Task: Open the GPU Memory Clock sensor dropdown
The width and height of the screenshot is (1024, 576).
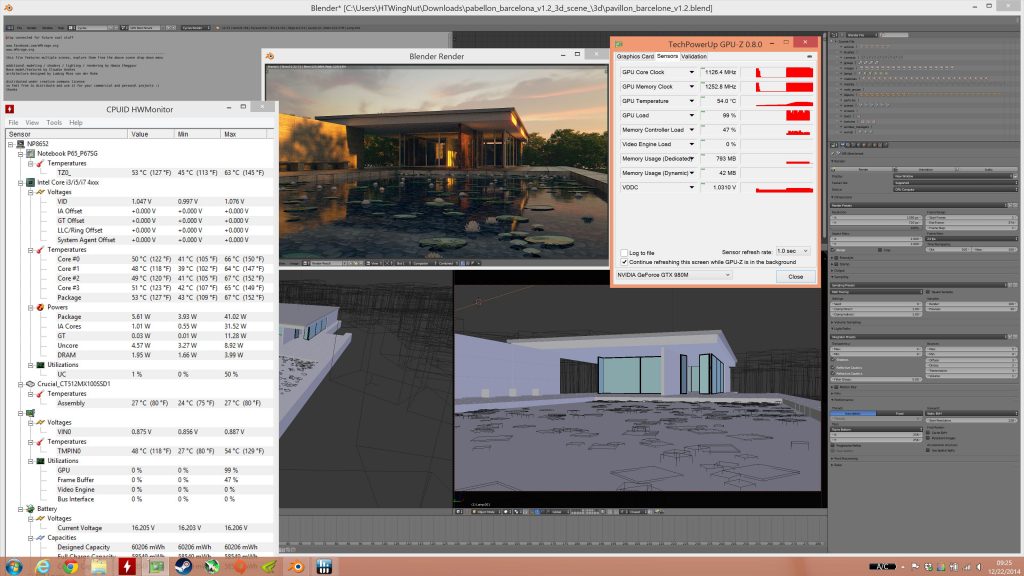Action: [x=692, y=87]
